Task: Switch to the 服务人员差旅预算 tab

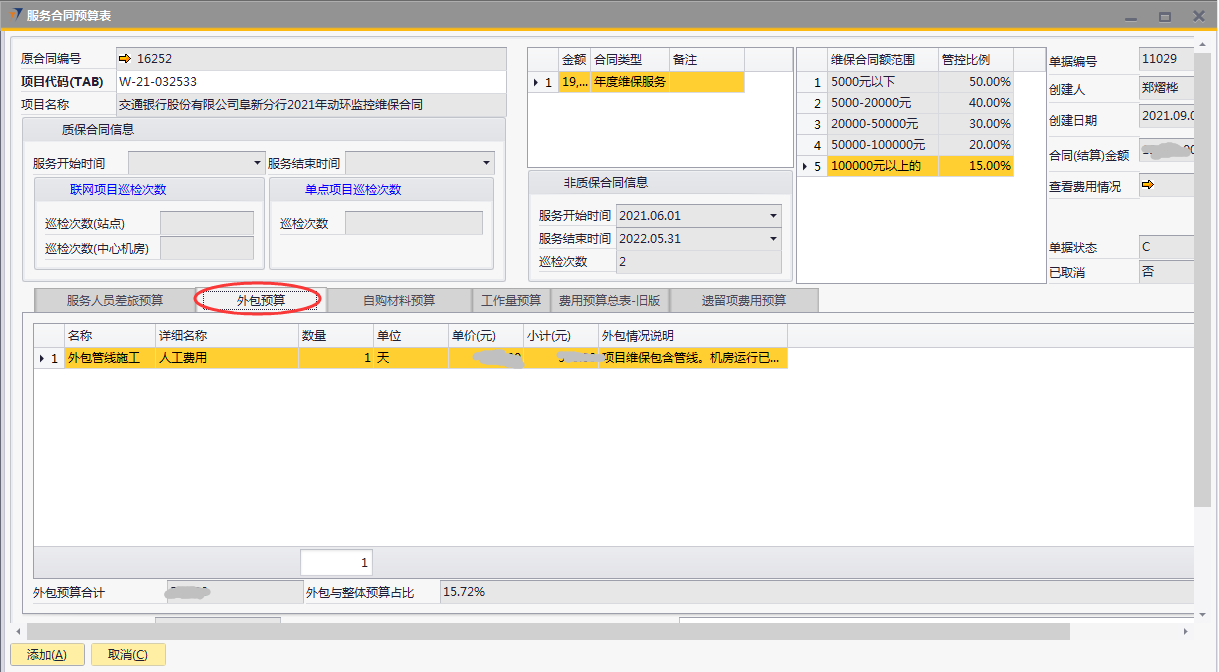Action: (x=115, y=300)
